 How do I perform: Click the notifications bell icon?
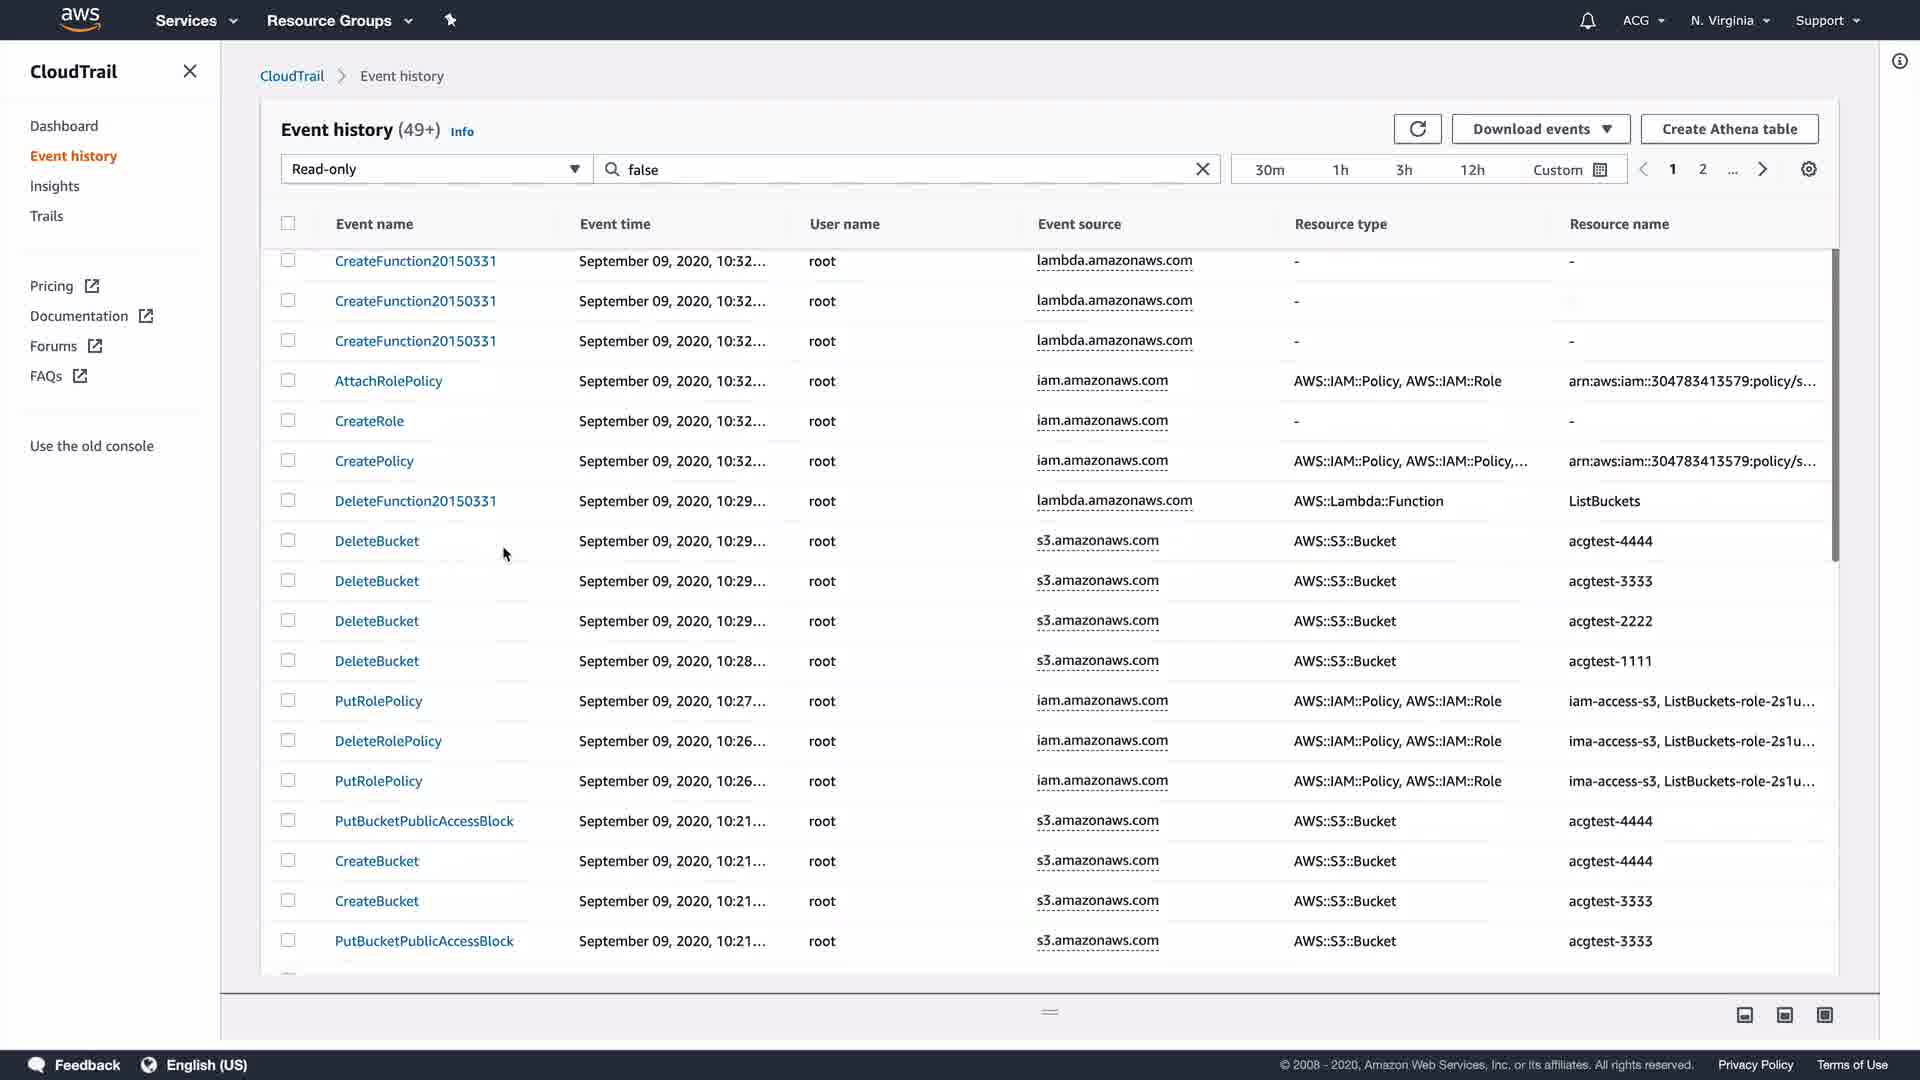click(1587, 21)
